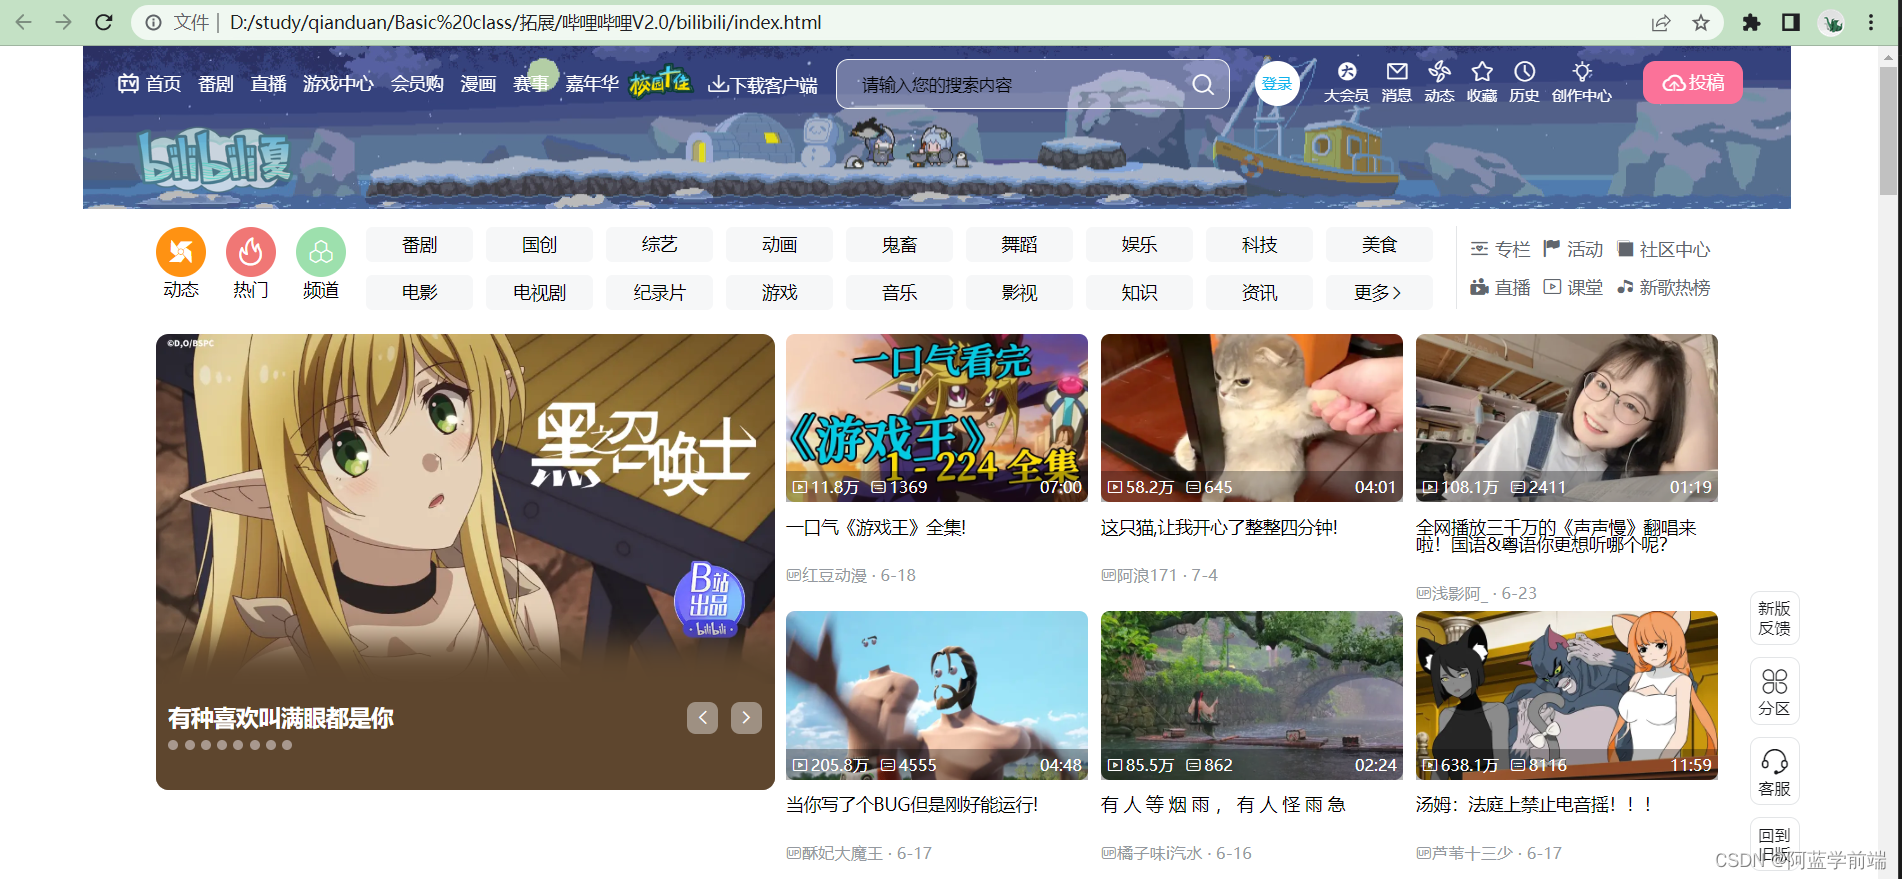Open the 社区中心 link
This screenshot has width=1902, height=879.
[1664, 249]
